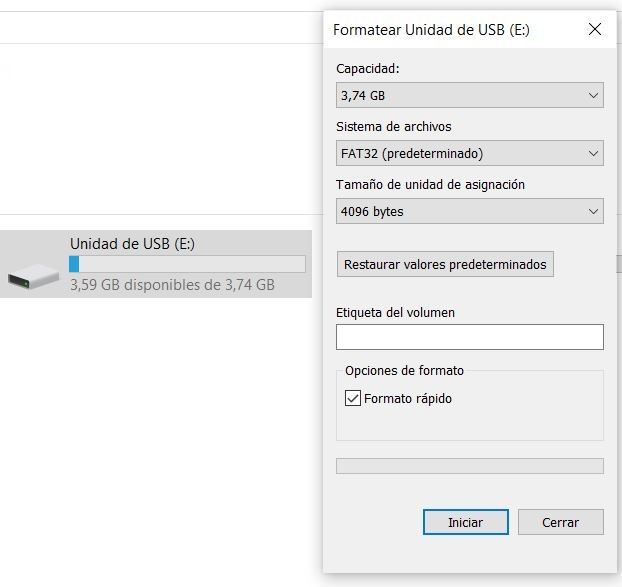The image size is (622, 587).
Task: Click the drive usage bar of Unidad de USB (E:)
Action: tap(187, 264)
